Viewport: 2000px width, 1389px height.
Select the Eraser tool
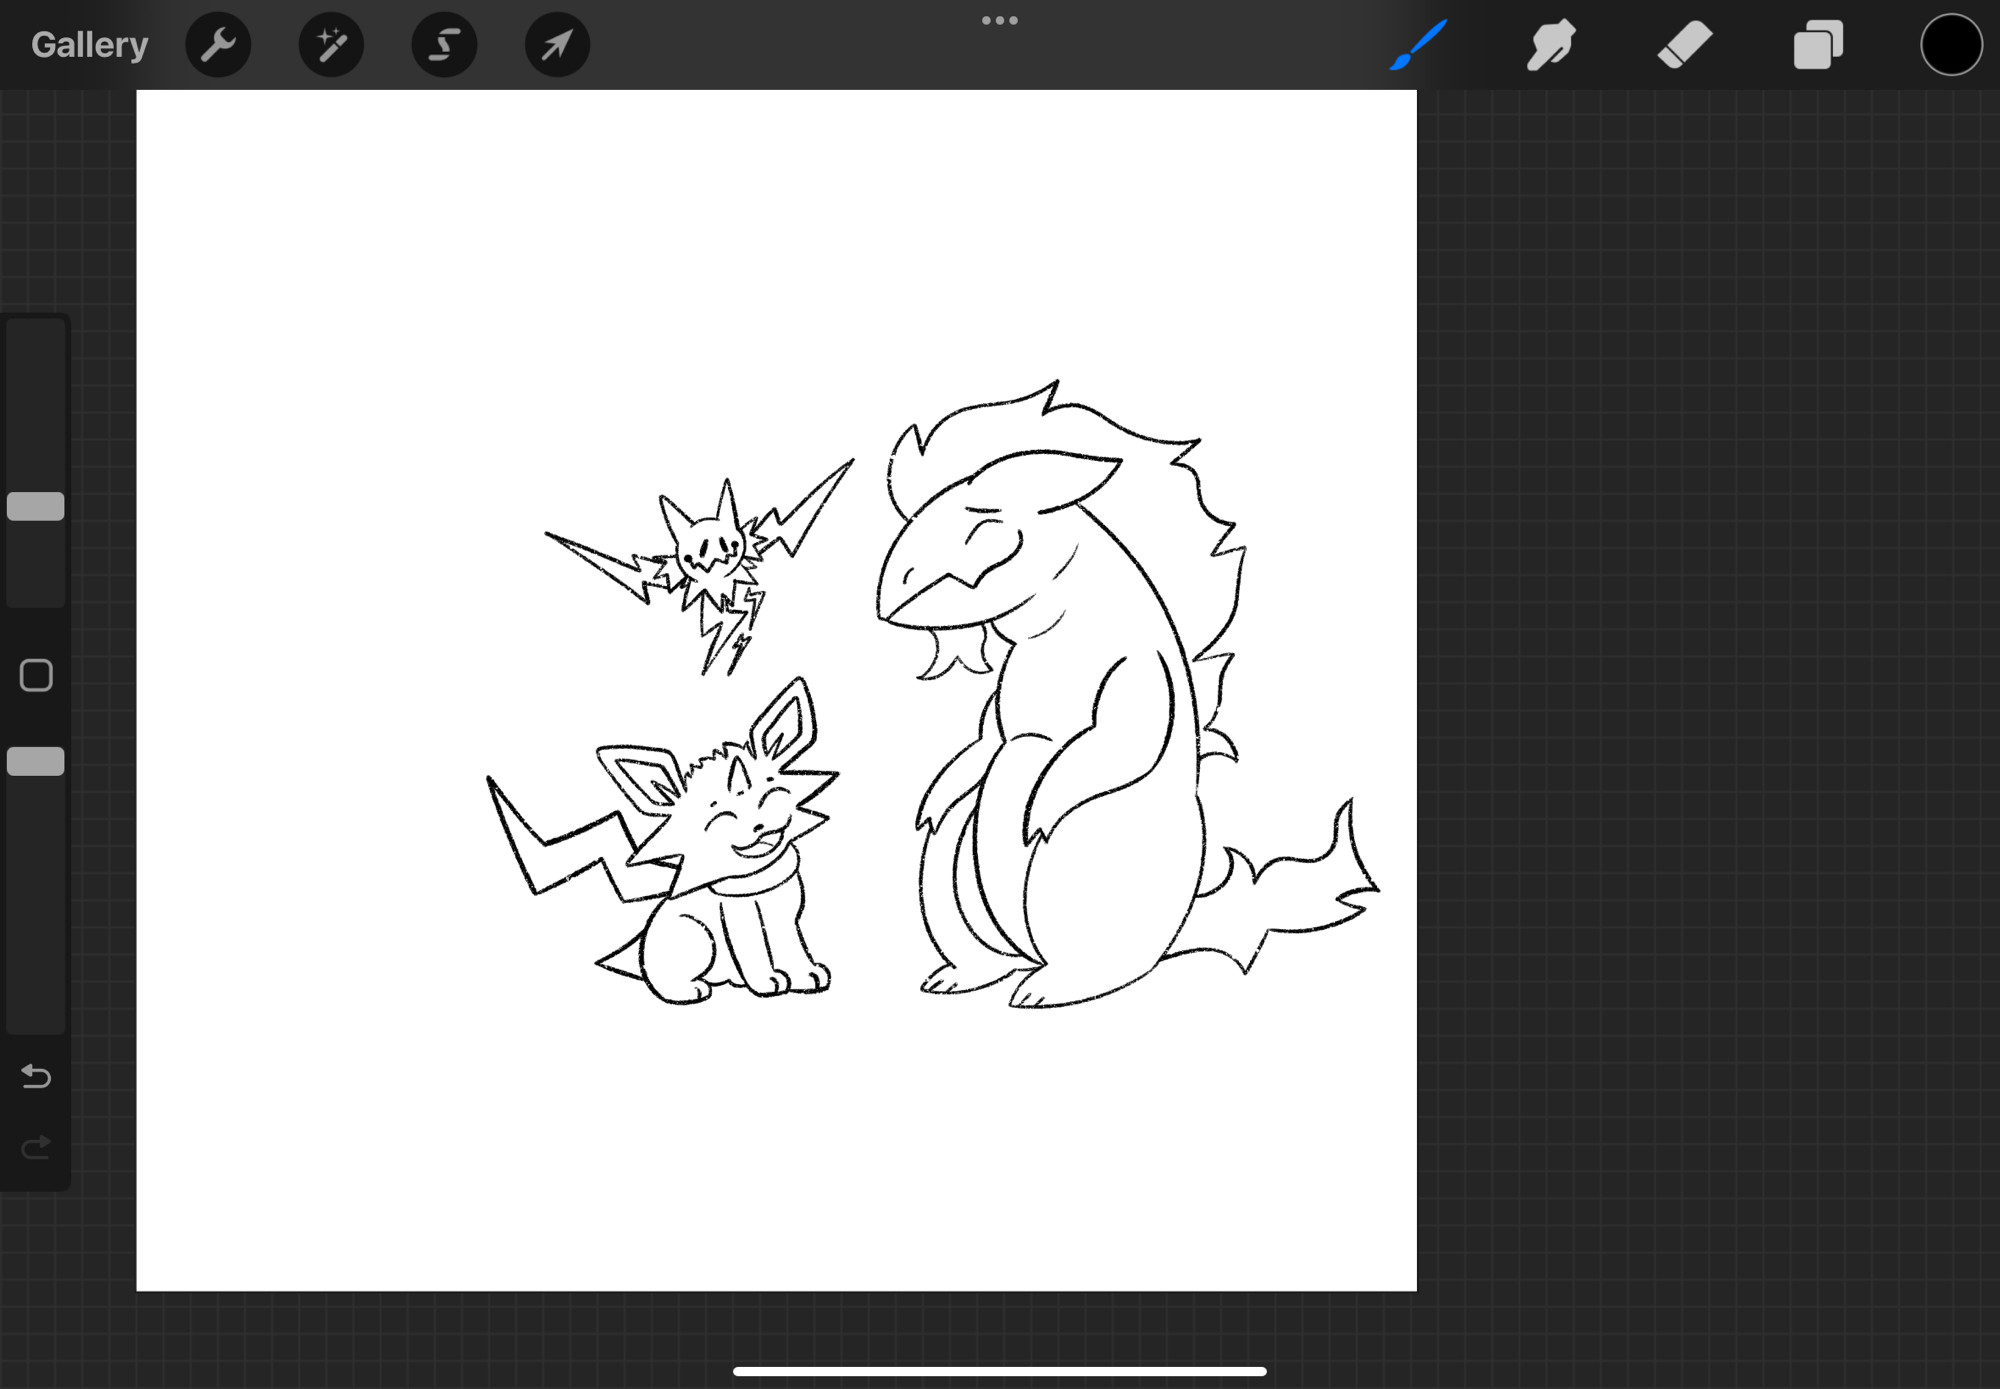[x=1685, y=45]
